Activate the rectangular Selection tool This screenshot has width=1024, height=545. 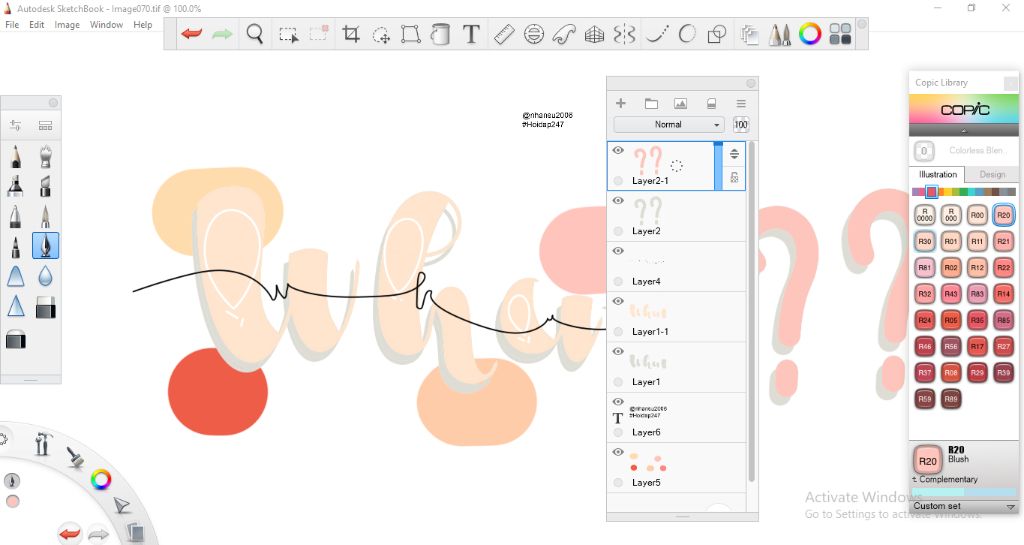(288, 34)
